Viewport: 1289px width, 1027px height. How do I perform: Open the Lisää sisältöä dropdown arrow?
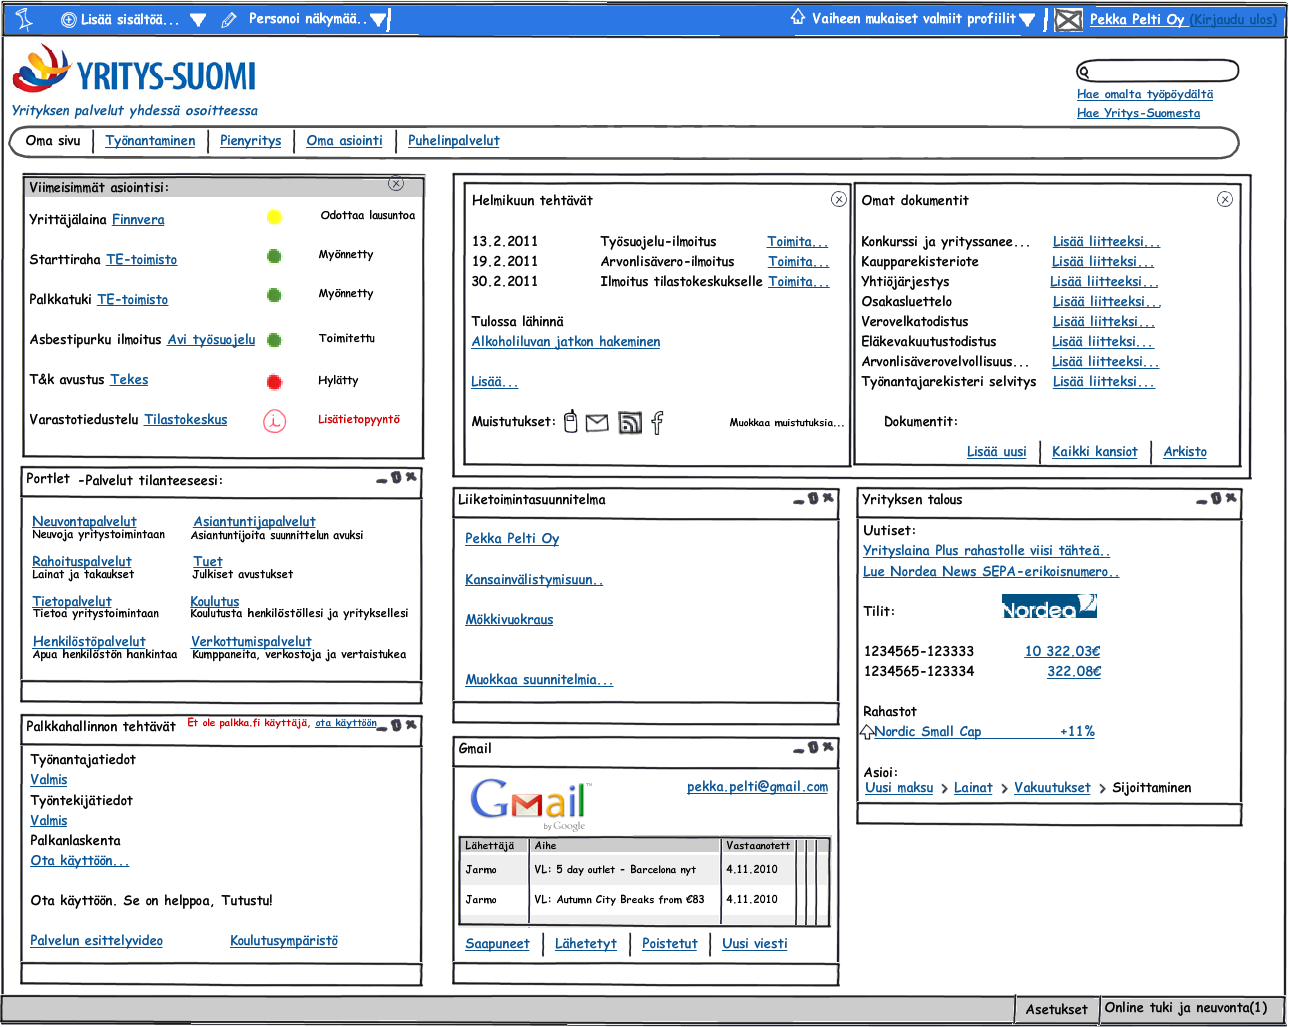pos(198,20)
